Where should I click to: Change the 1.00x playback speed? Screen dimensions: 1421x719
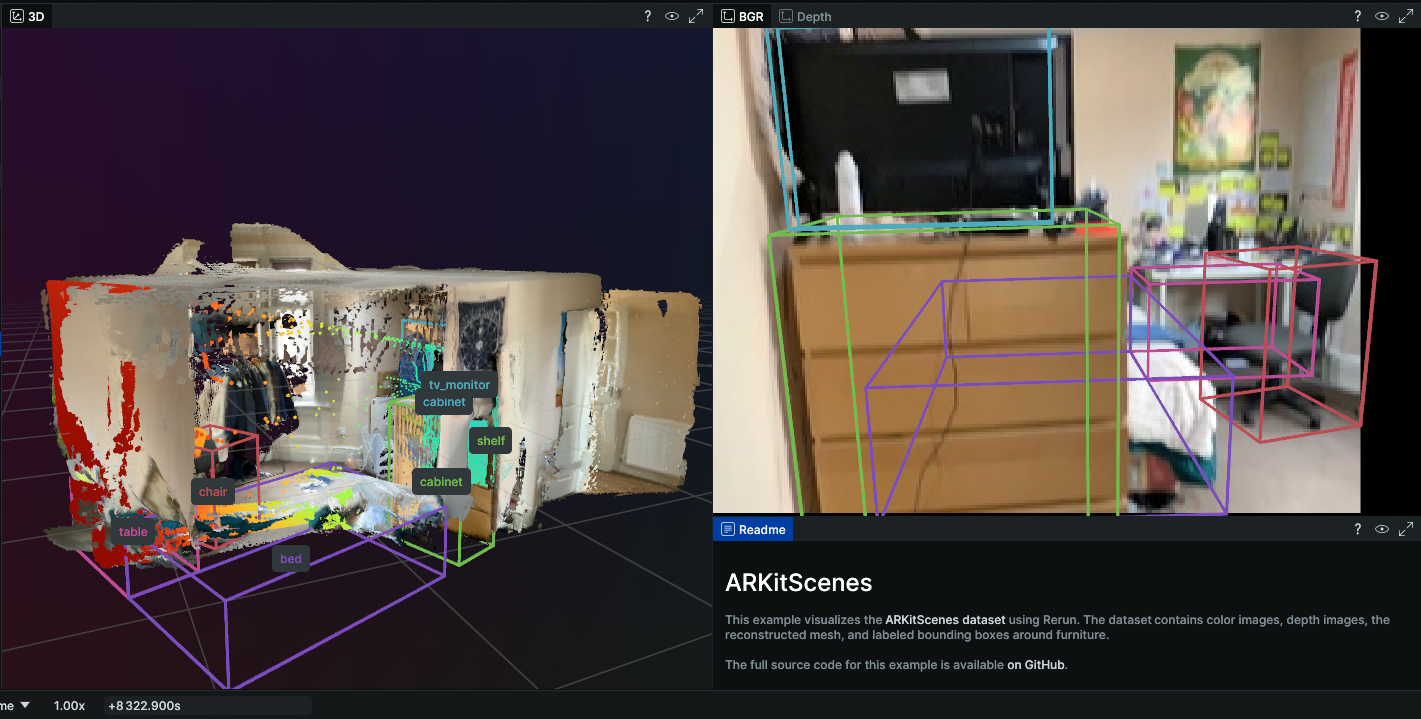pyautogui.click(x=69, y=705)
